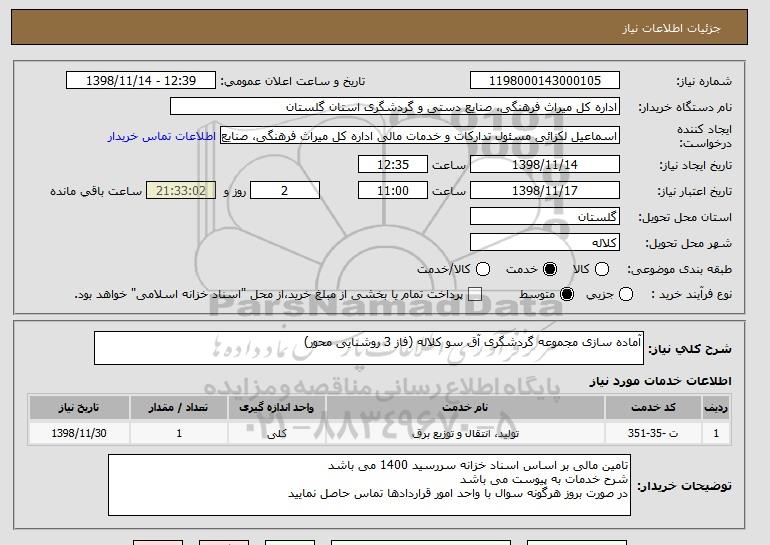The width and height of the screenshot is (770, 545).
Task: Click the general need description text box
Action: pyautogui.click(x=369, y=348)
